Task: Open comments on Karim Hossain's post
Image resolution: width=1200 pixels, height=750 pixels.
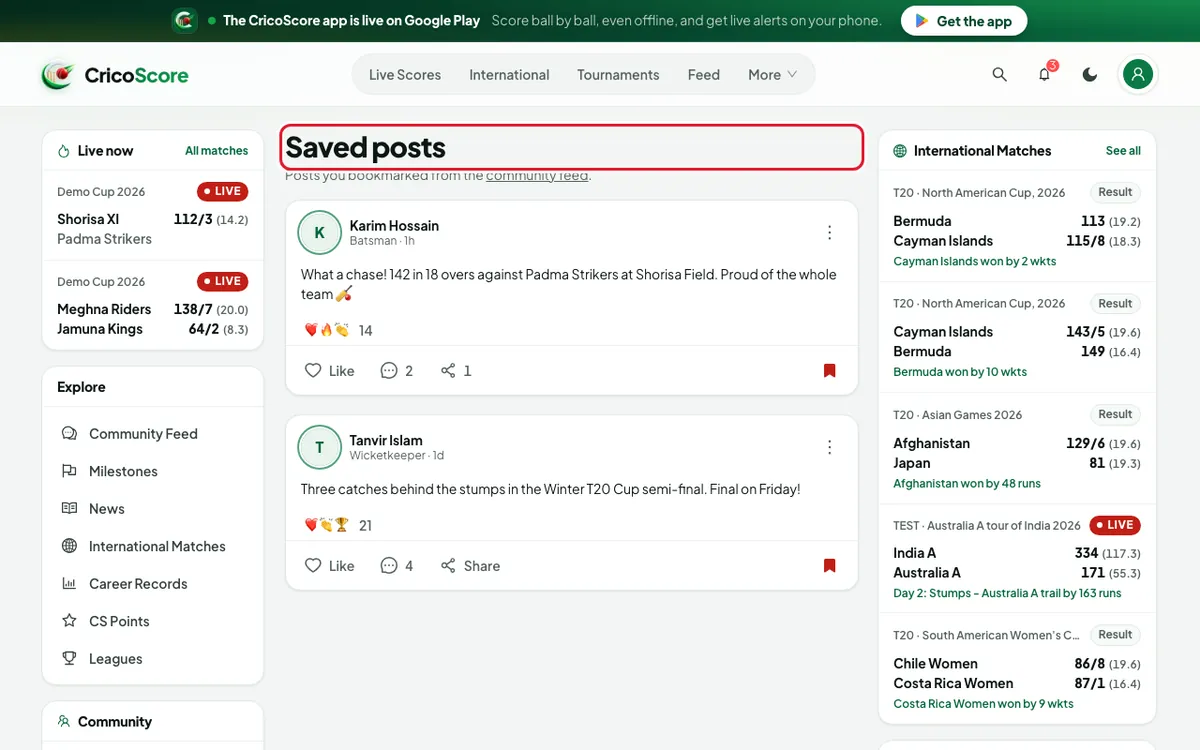Action: point(397,370)
